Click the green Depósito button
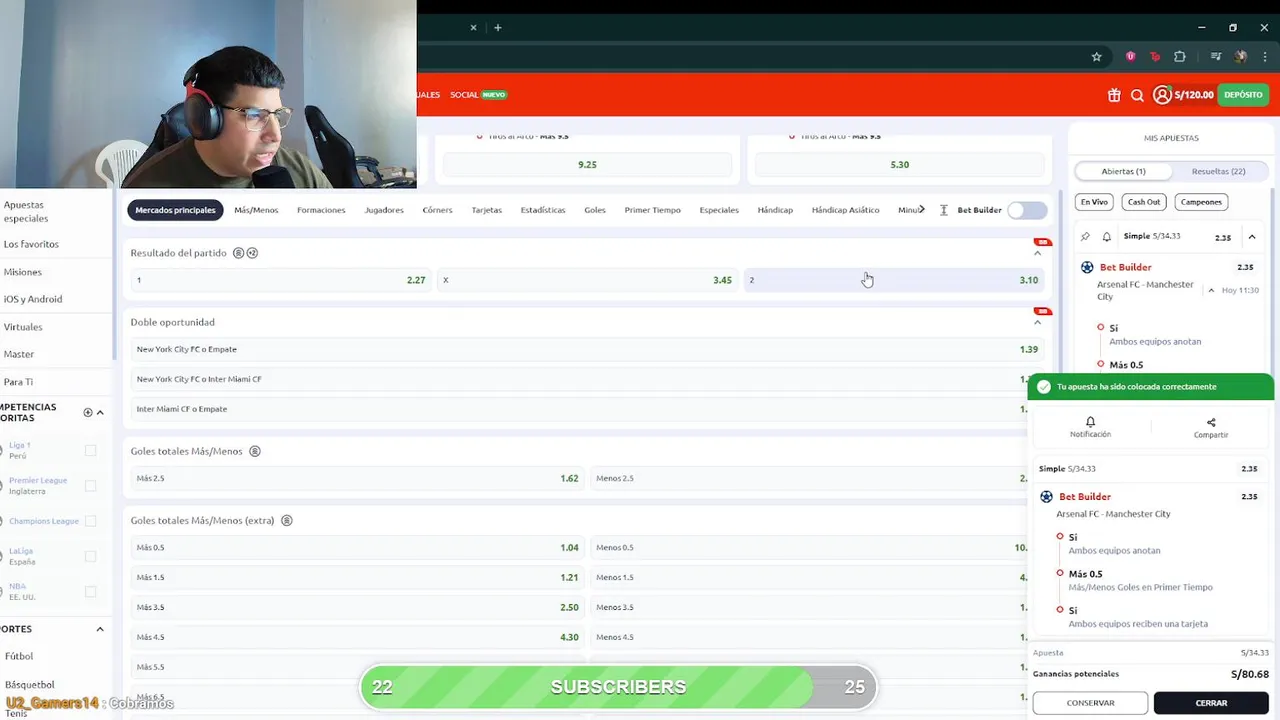The image size is (1280, 720). click(x=1243, y=95)
